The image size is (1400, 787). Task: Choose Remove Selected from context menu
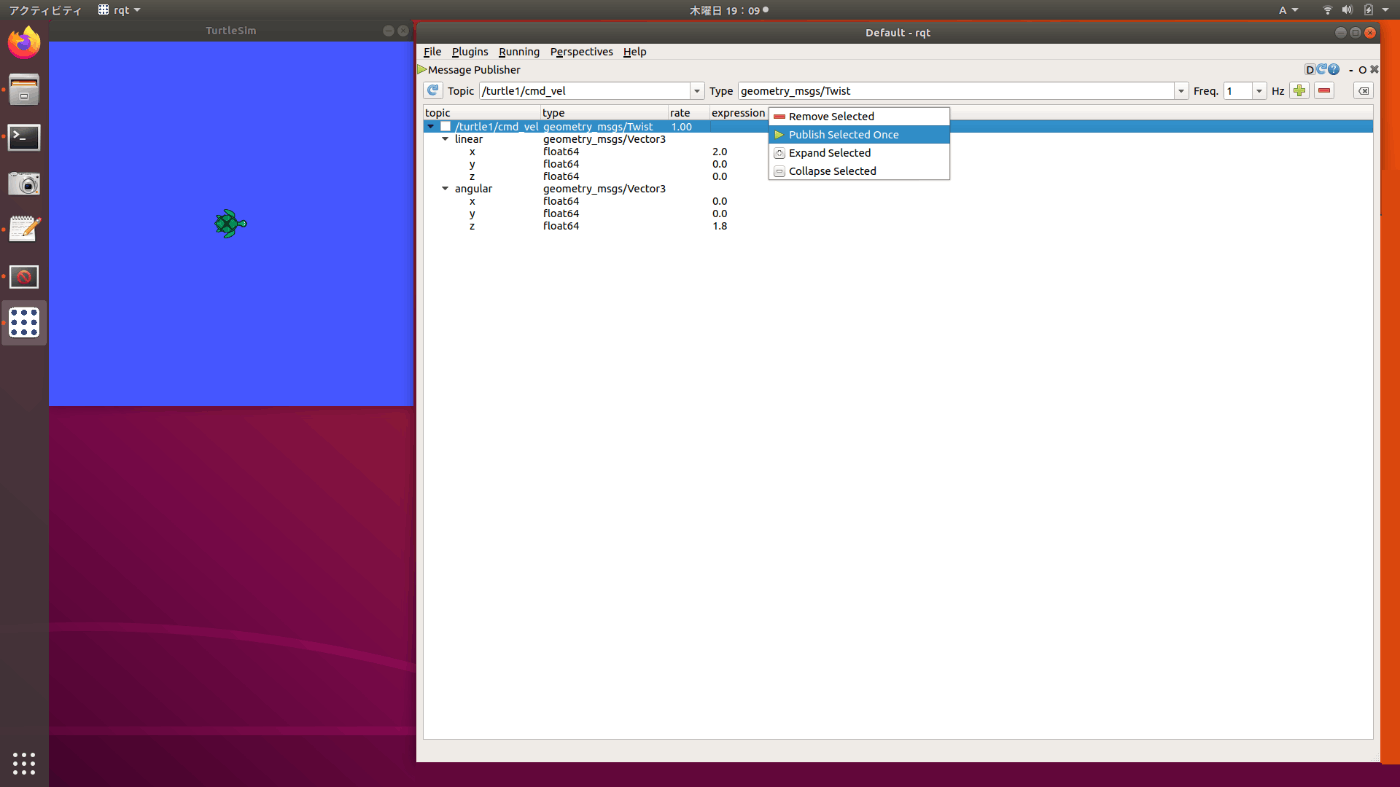tap(859, 116)
